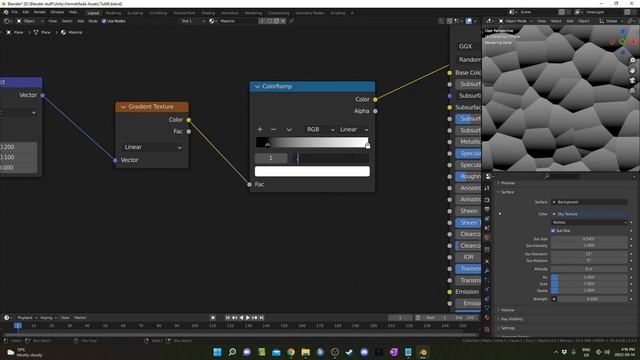640x360 pixels.
Task: Open the Tool properties tab at the top of the properties sidebar
Action: click(x=487, y=188)
